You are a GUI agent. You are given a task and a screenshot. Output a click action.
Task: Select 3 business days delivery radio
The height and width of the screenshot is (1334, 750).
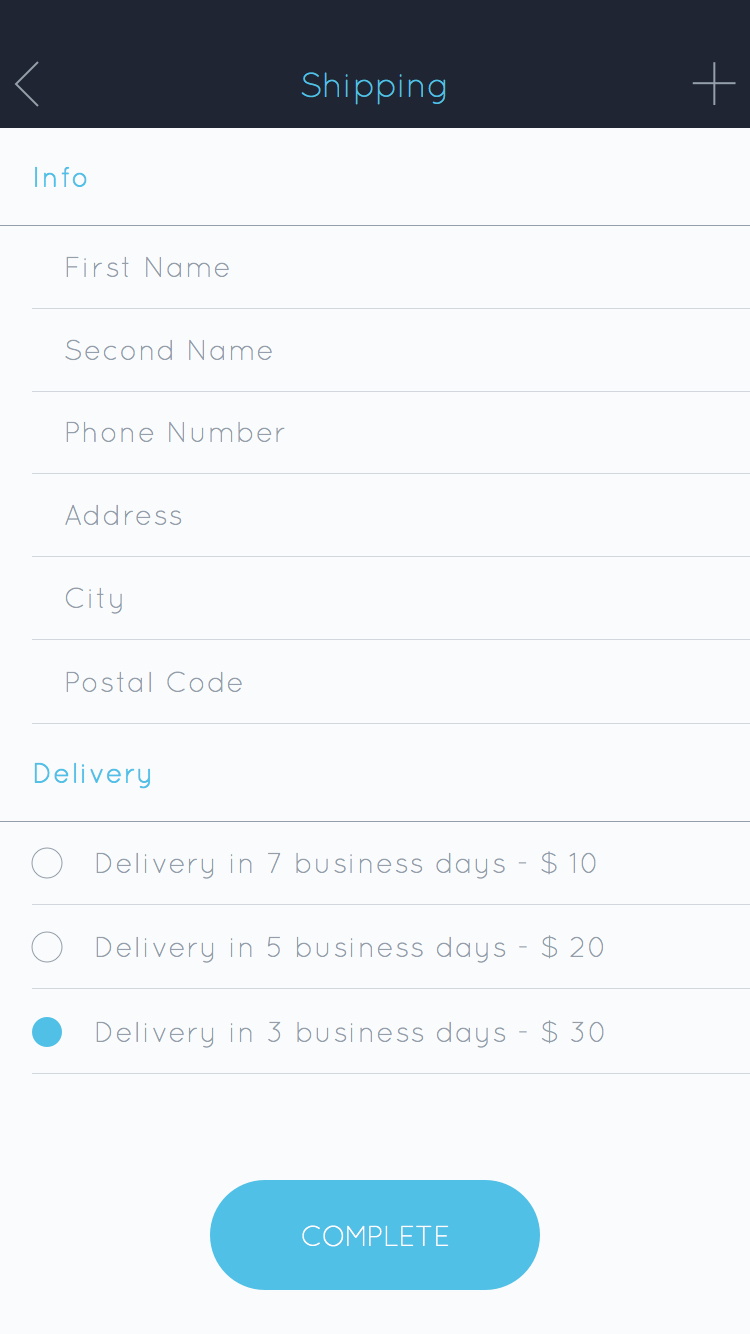point(47,1032)
